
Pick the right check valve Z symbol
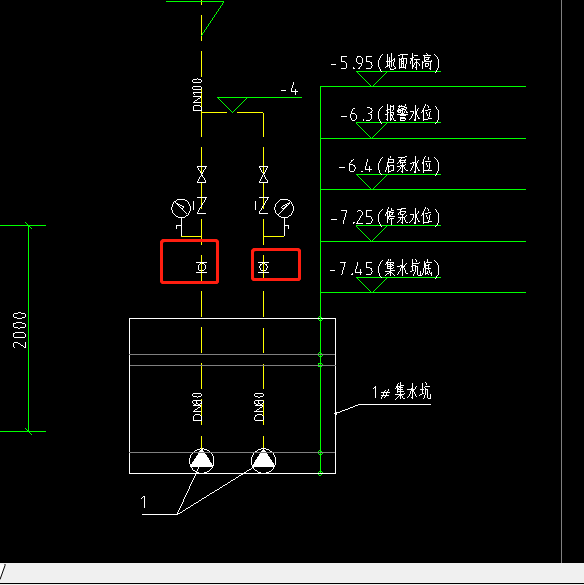pyautogui.click(x=263, y=206)
